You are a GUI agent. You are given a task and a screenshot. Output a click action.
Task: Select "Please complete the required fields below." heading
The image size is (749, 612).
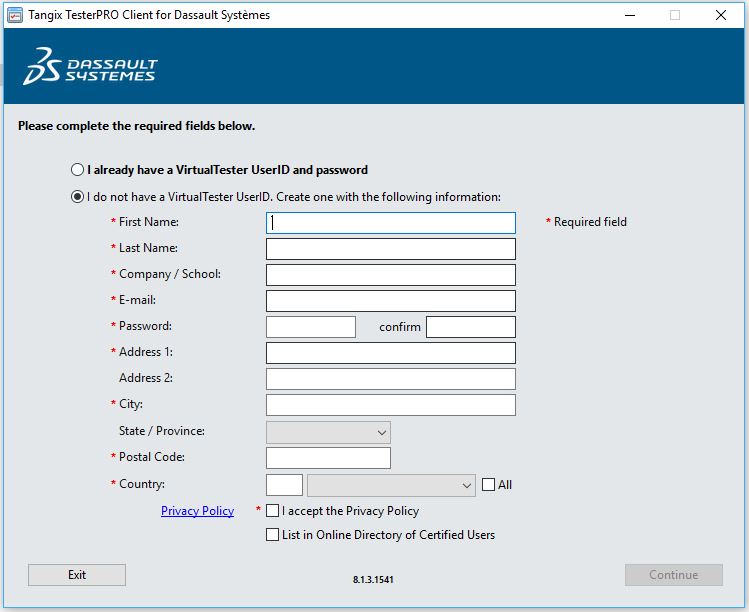click(x=137, y=126)
